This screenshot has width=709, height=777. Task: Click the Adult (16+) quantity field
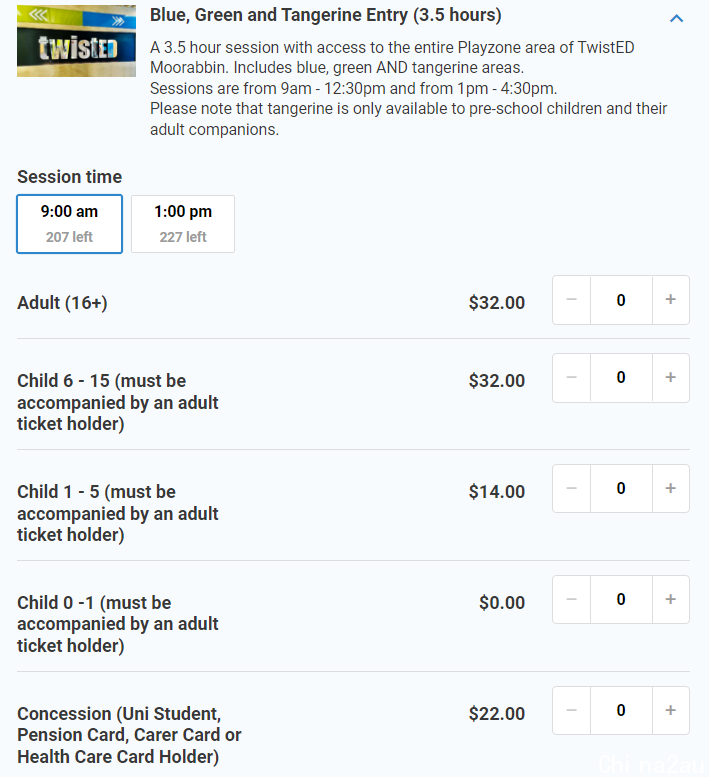[x=621, y=300]
